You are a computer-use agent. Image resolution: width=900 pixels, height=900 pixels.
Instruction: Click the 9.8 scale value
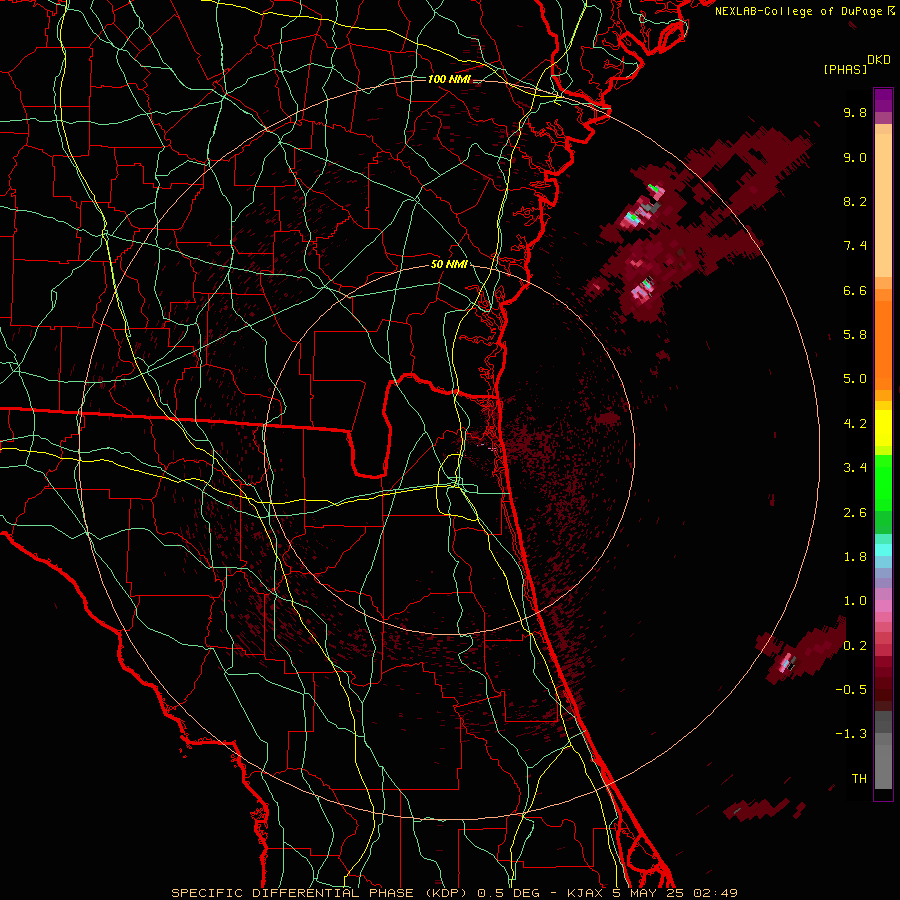(855, 112)
